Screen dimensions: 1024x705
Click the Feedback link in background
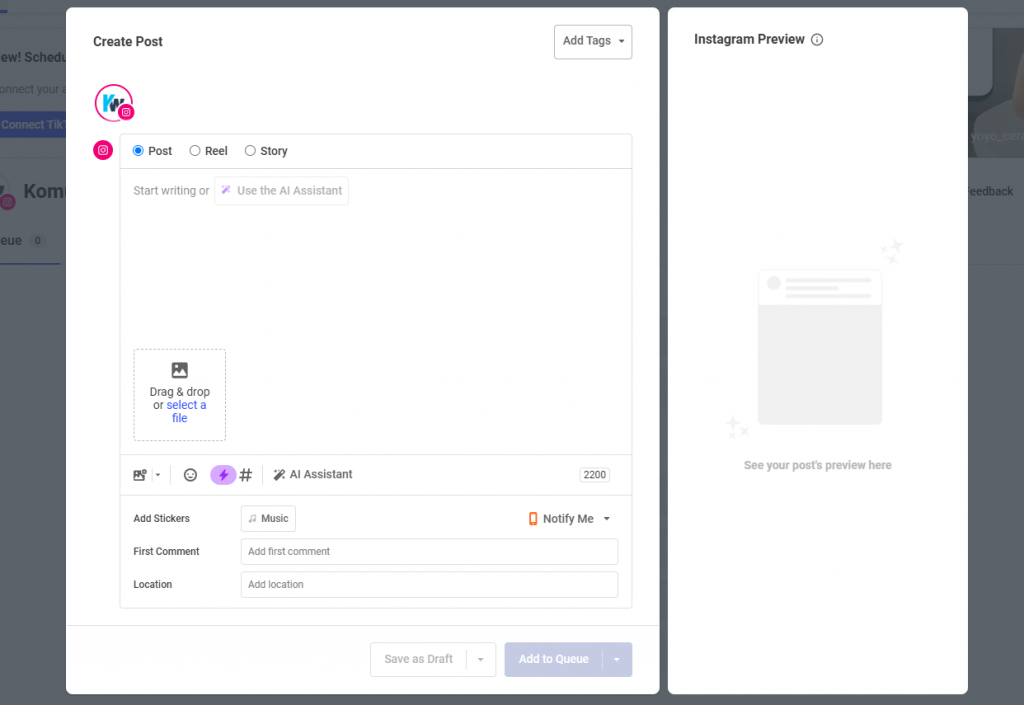coord(990,192)
